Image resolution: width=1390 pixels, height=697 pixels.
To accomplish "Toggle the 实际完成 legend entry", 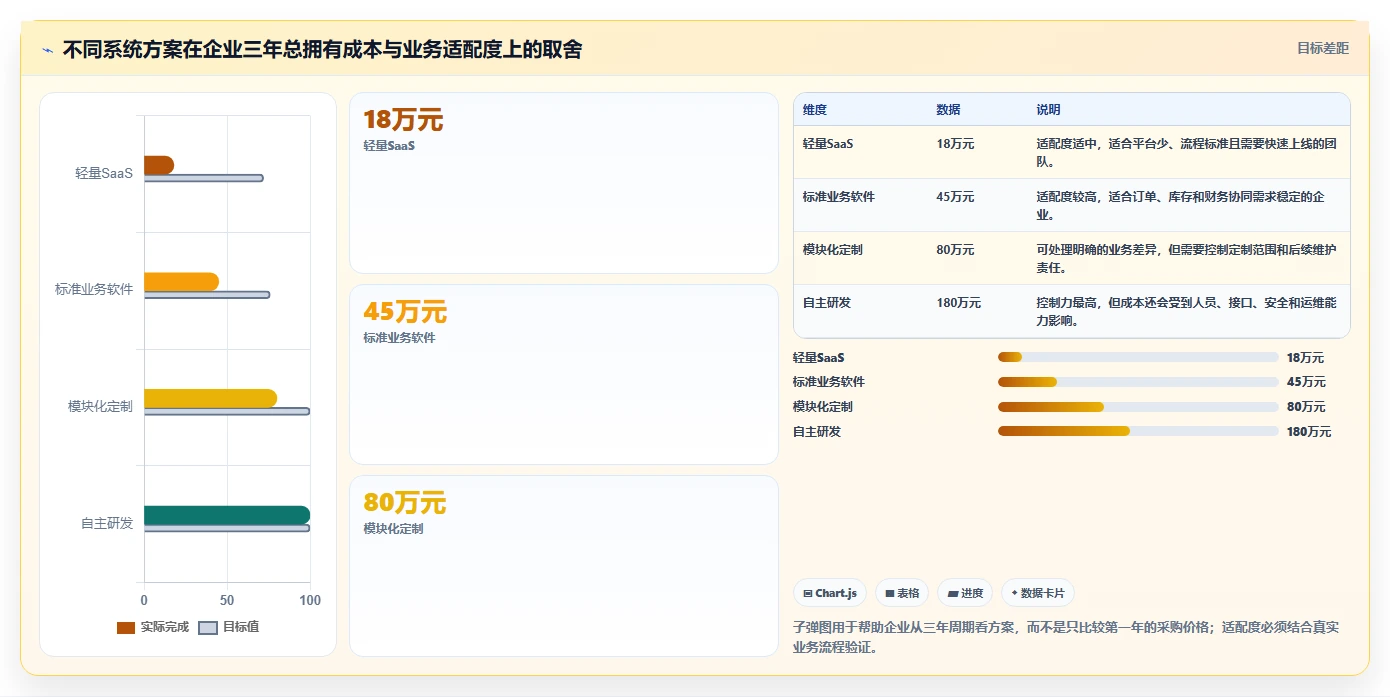I will point(153,627).
